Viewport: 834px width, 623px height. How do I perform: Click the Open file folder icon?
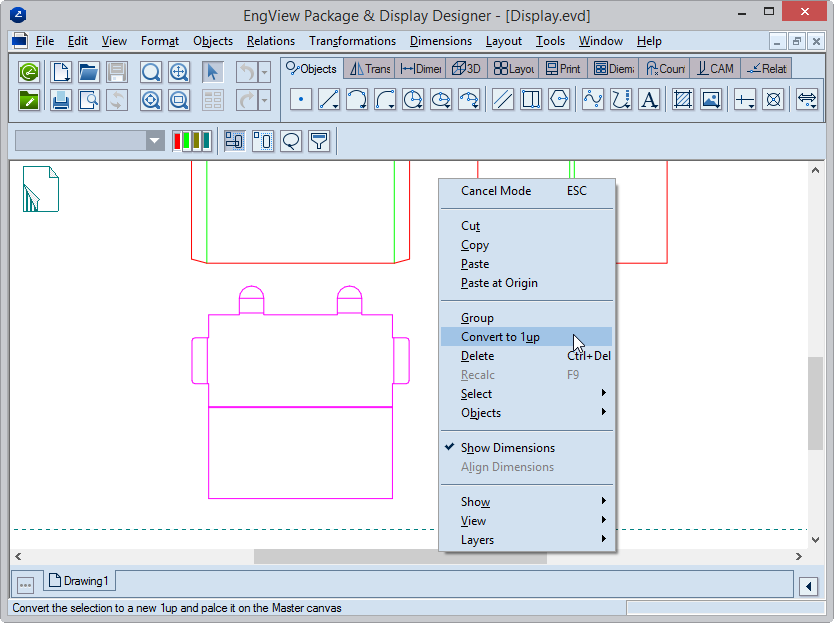click(x=89, y=72)
